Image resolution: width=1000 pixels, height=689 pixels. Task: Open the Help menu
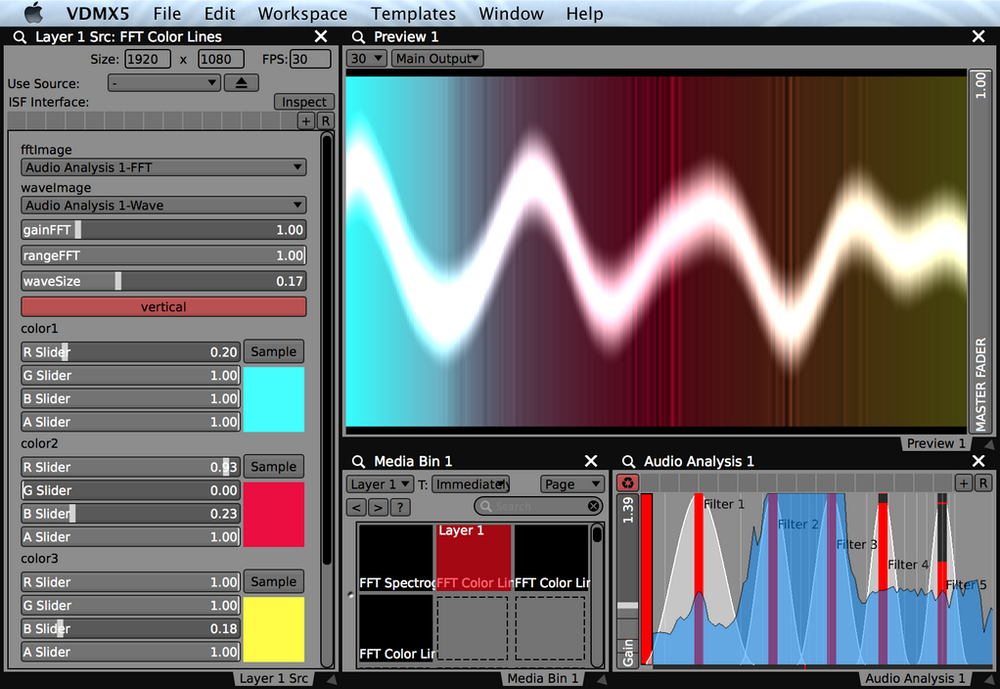coord(584,13)
